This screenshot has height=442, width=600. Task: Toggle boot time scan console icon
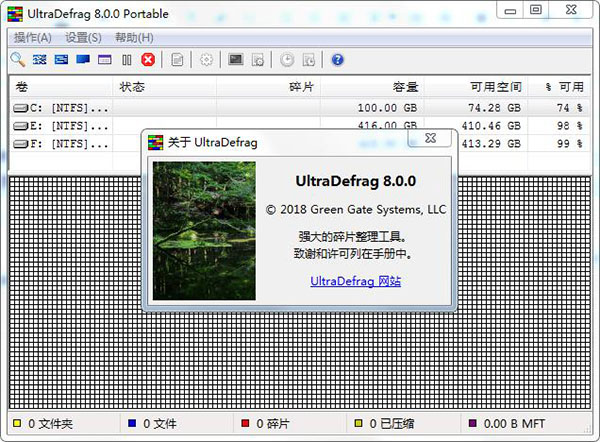pyautogui.click(x=236, y=59)
